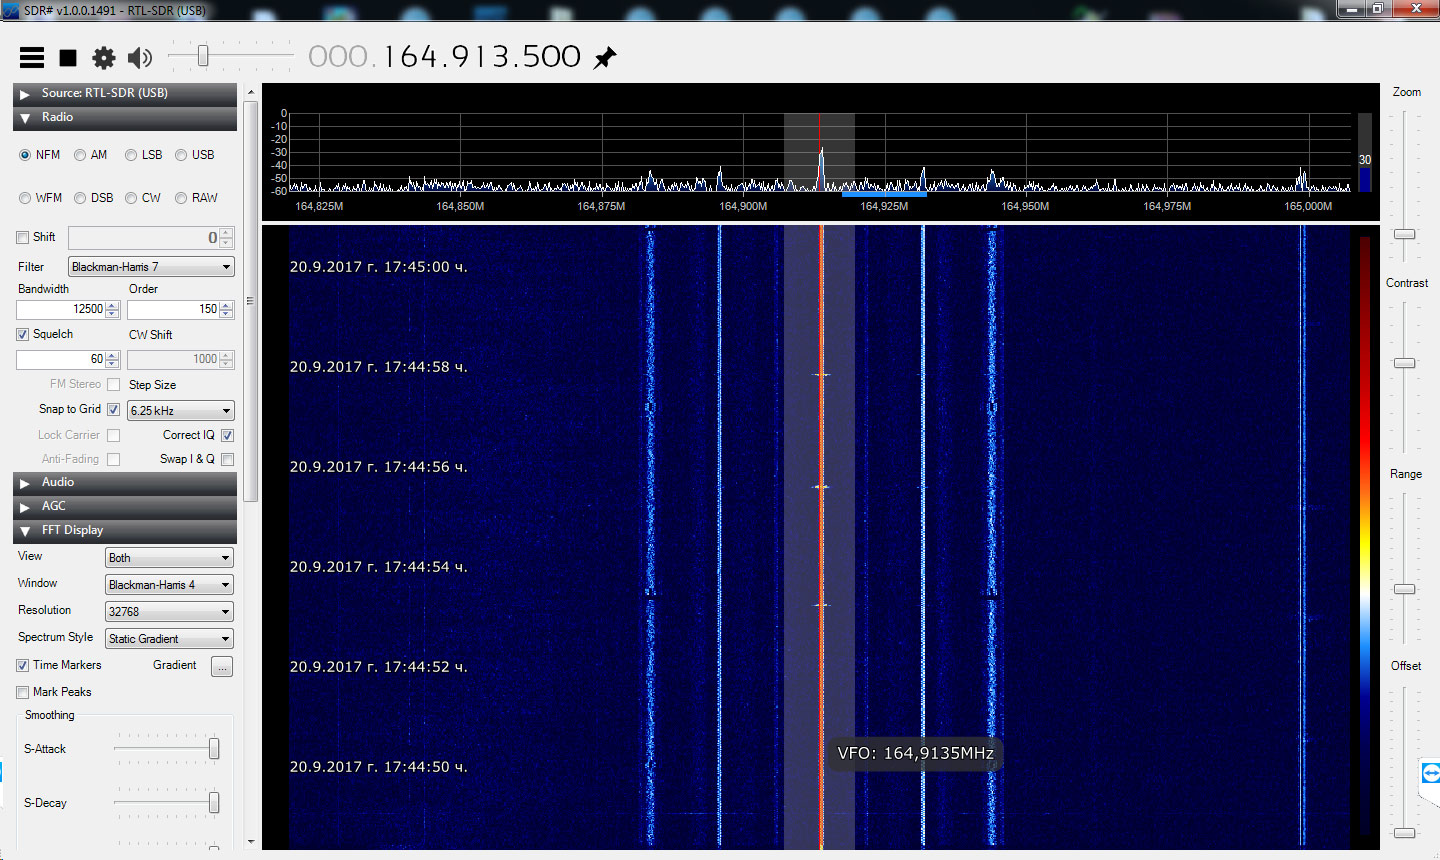Viewport: 1440px width, 860px height.
Task: Open the View dropdown showing Both
Action: pos(169,558)
